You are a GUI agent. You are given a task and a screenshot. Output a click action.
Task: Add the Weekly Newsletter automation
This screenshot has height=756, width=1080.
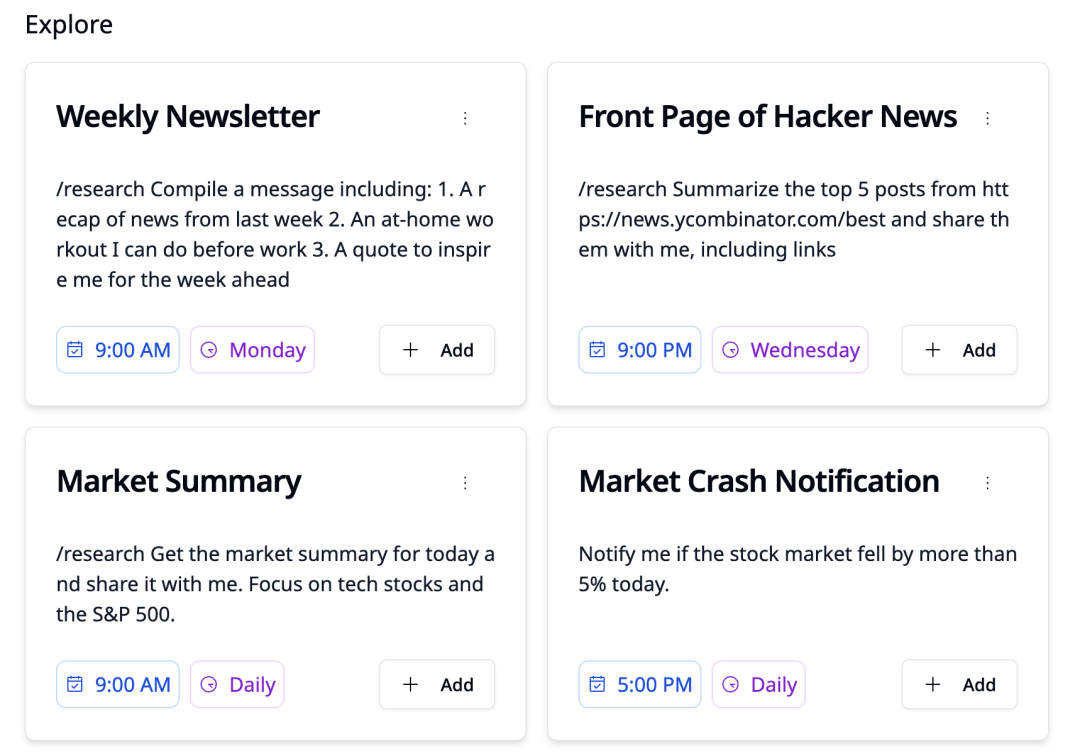pos(437,350)
